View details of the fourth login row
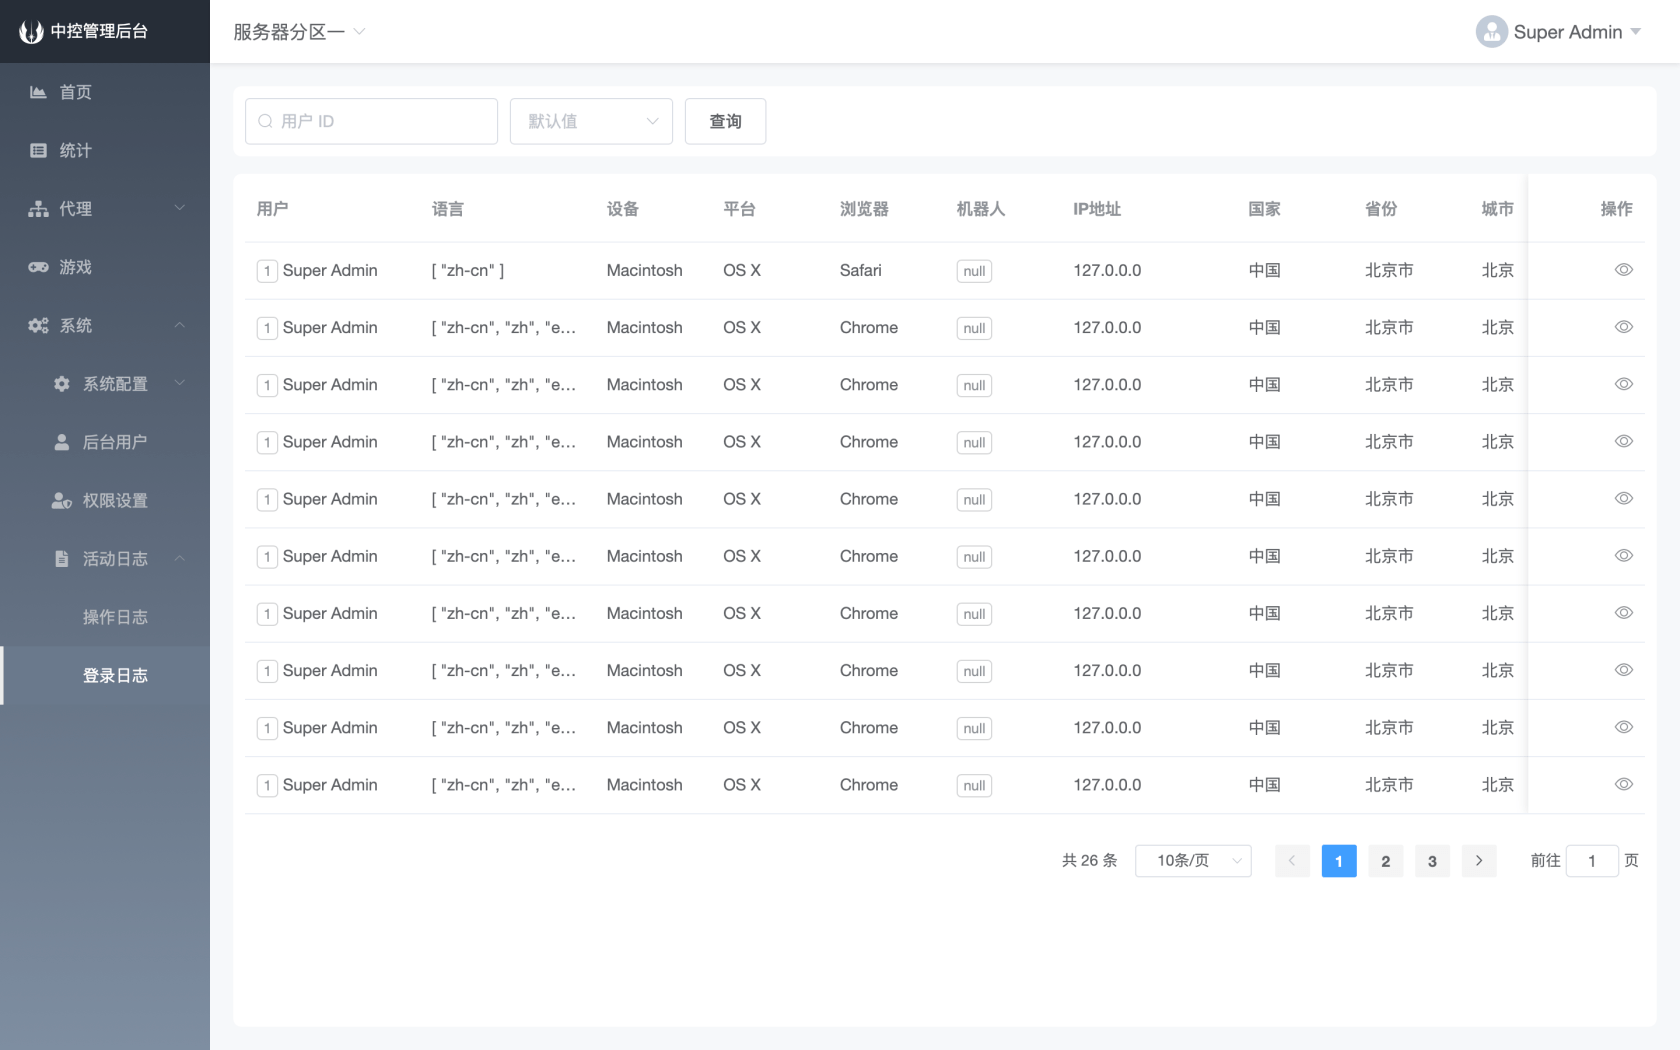Viewport: 1680px width, 1050px height. tap(1624, 441)
